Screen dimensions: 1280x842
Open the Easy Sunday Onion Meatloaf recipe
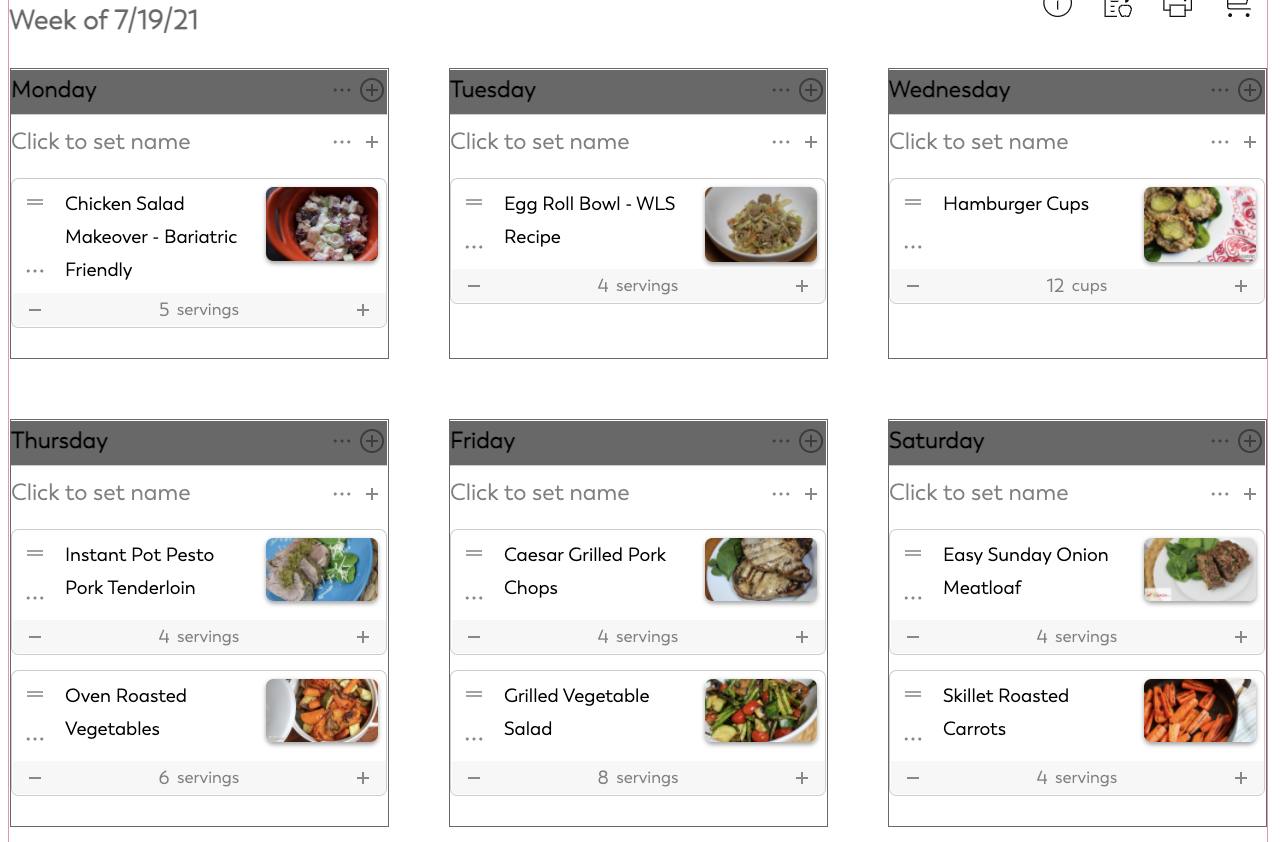1024,570
